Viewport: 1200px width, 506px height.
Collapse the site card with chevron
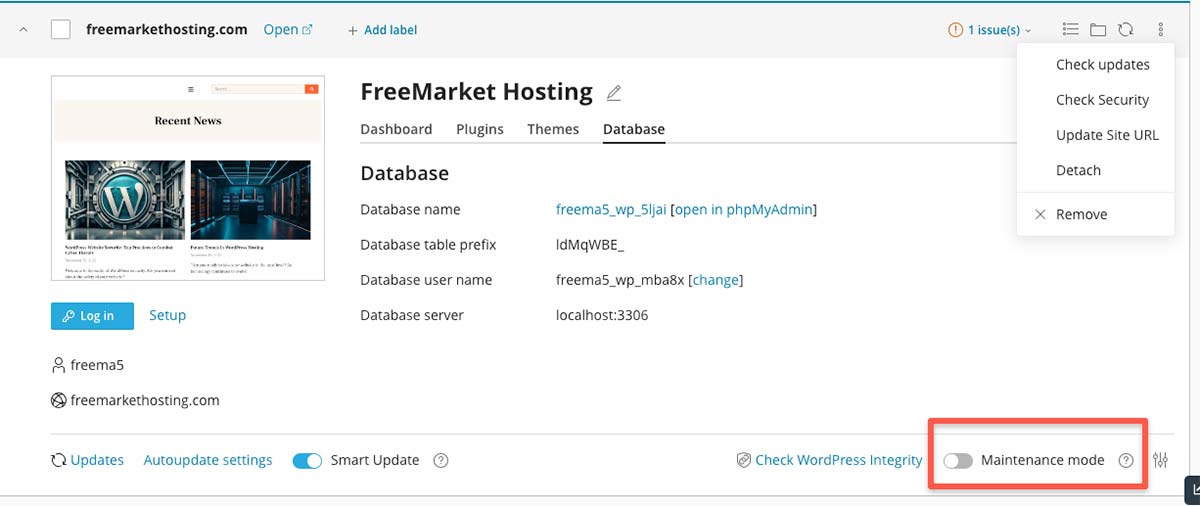coord(22,29)
